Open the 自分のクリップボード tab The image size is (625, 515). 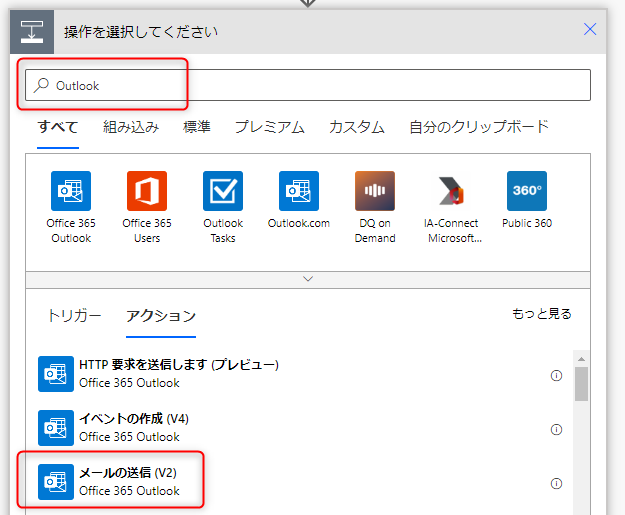(478, 127)
